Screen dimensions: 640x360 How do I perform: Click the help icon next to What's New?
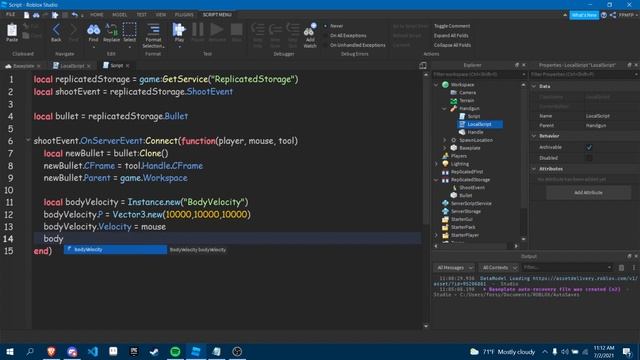604,15
